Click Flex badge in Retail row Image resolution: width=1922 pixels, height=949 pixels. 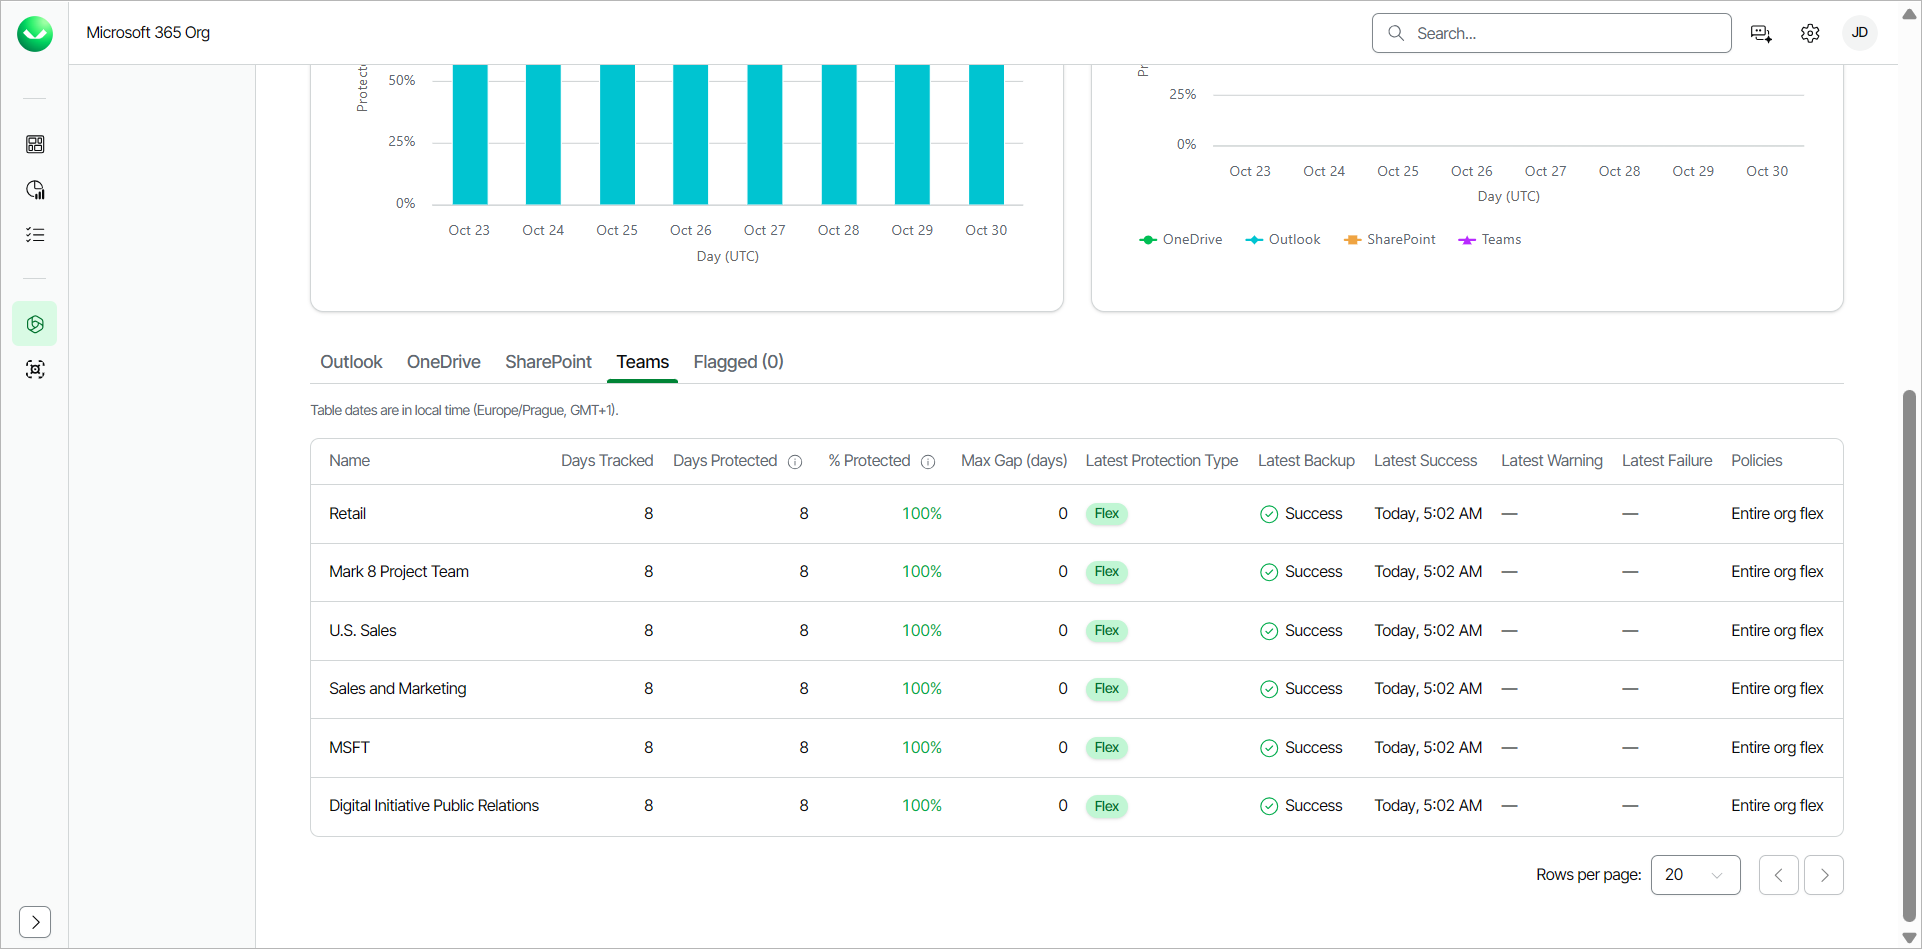click(x=1107, y=514)
